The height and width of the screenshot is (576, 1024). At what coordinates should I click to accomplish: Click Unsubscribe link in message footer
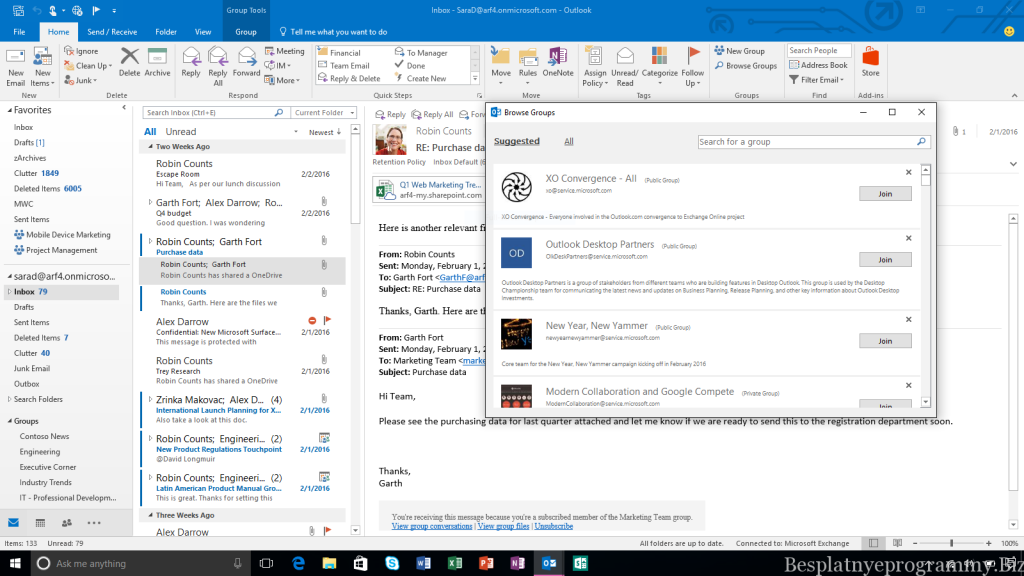pos(553,526)
